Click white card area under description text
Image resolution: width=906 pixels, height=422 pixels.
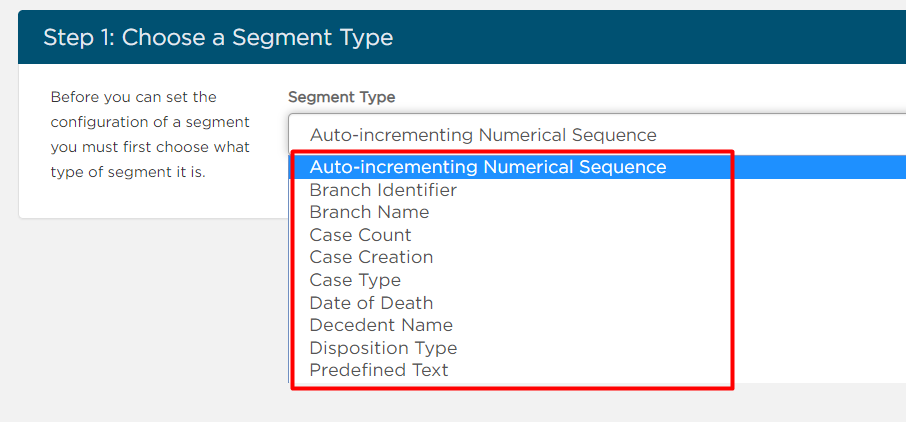(x=150, y=199)
